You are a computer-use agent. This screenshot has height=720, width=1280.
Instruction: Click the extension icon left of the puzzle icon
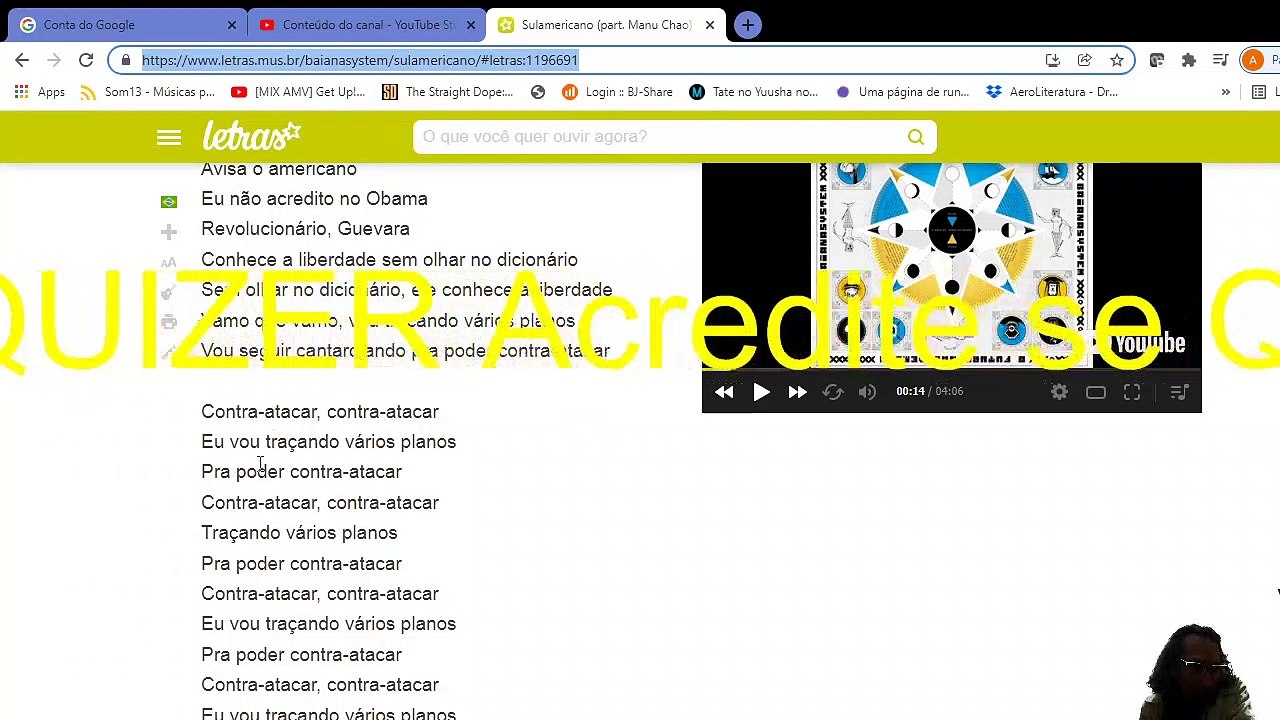click(x=1156, y=60)
